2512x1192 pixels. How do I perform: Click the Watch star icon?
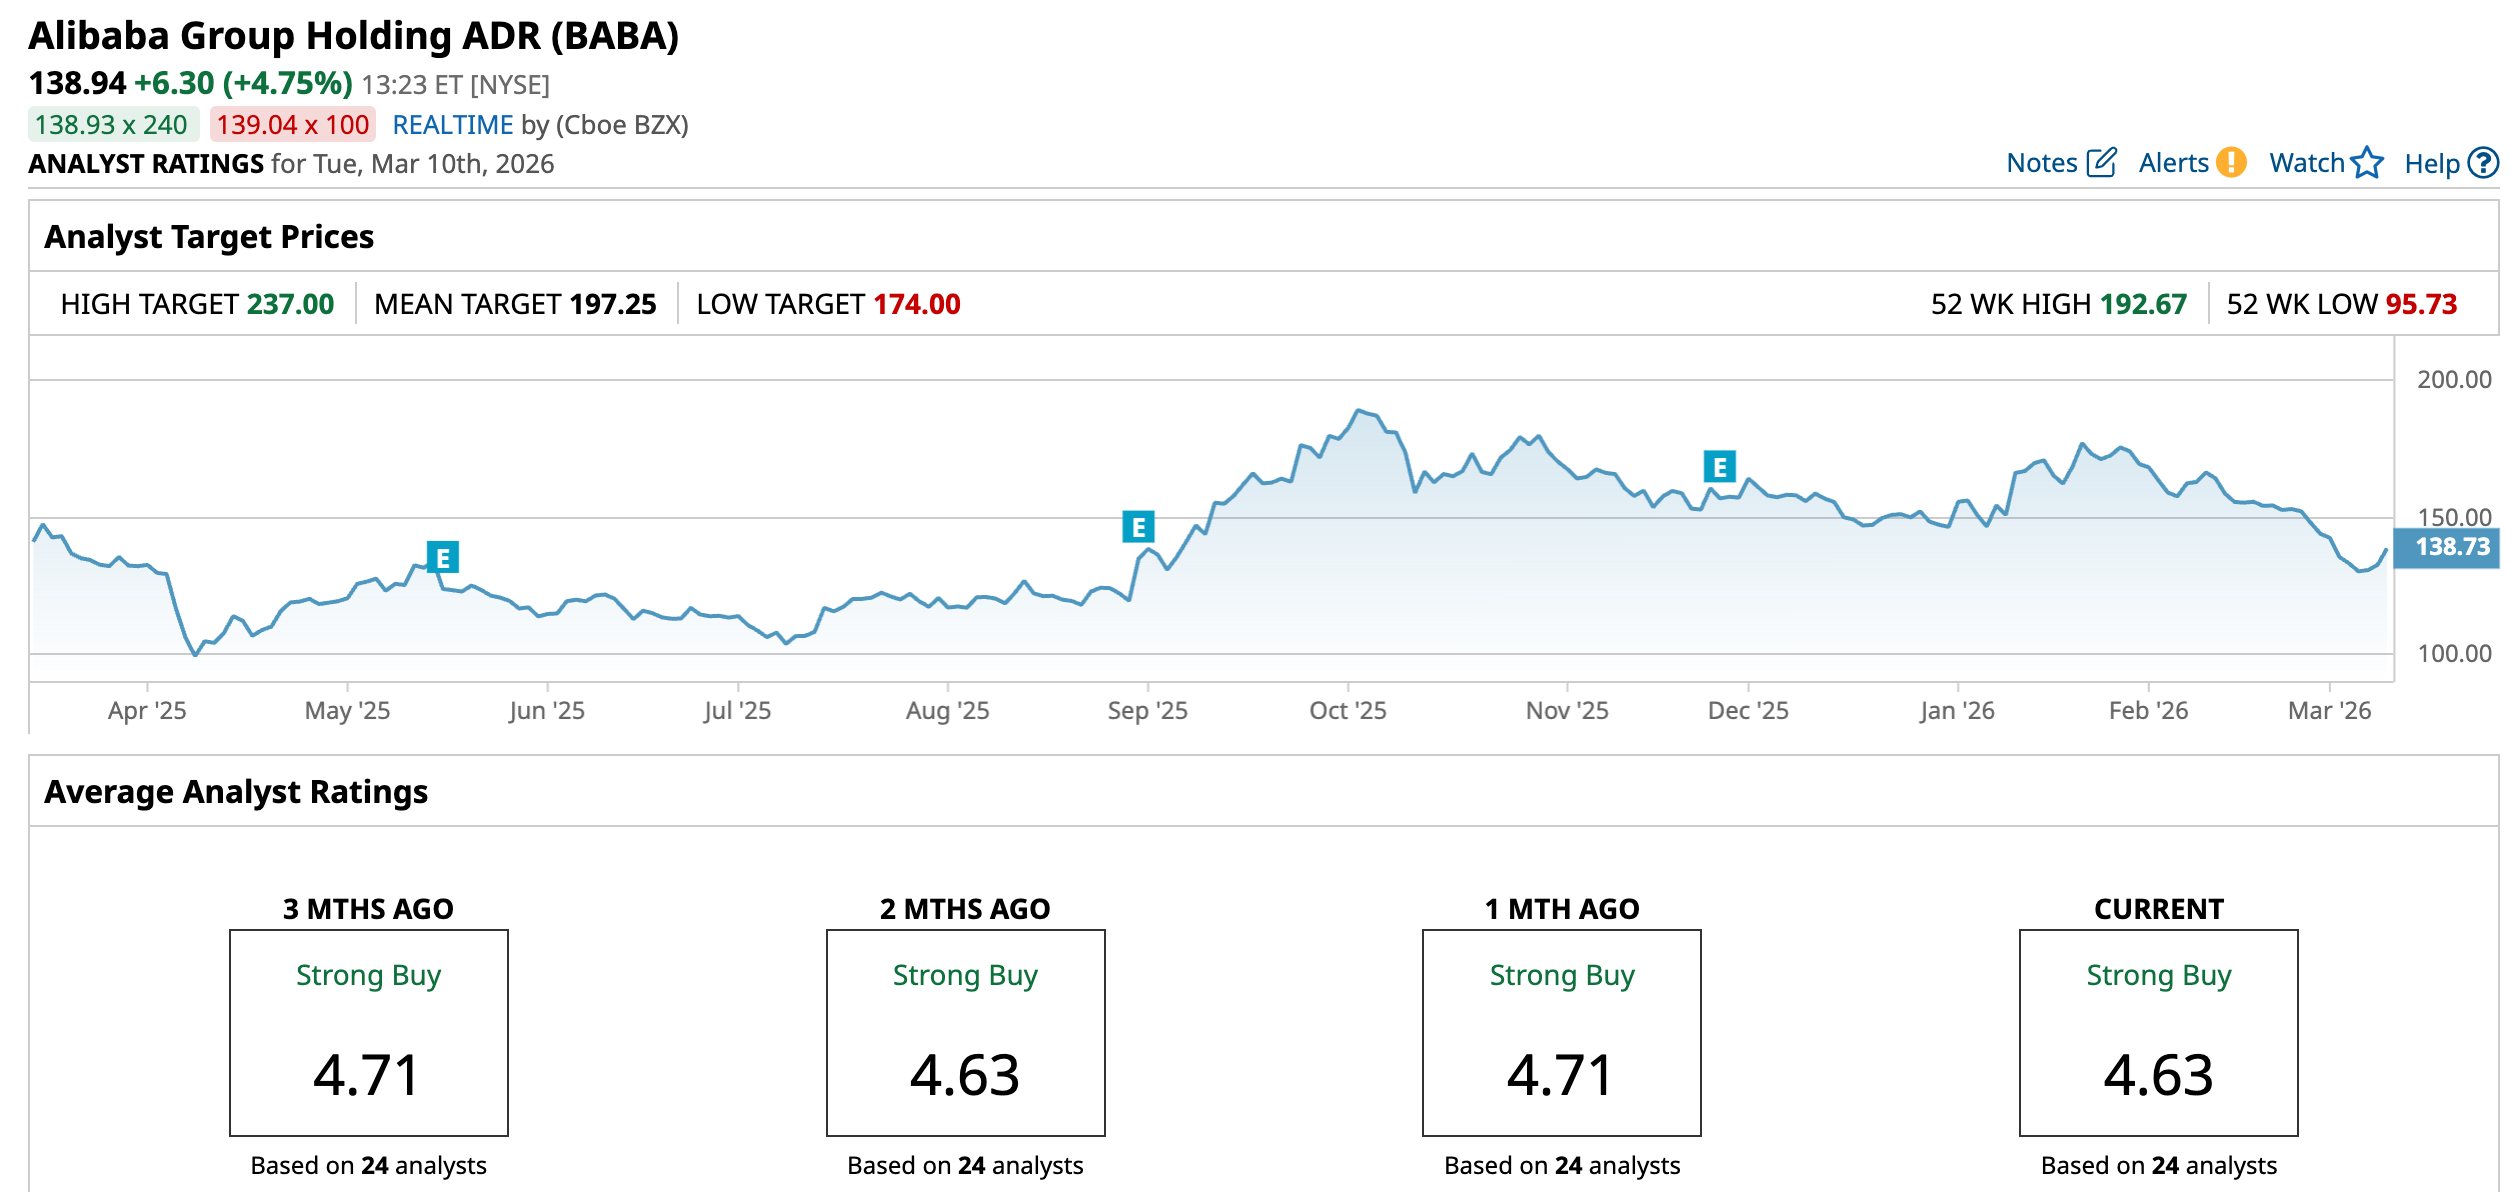[2367, 162]
